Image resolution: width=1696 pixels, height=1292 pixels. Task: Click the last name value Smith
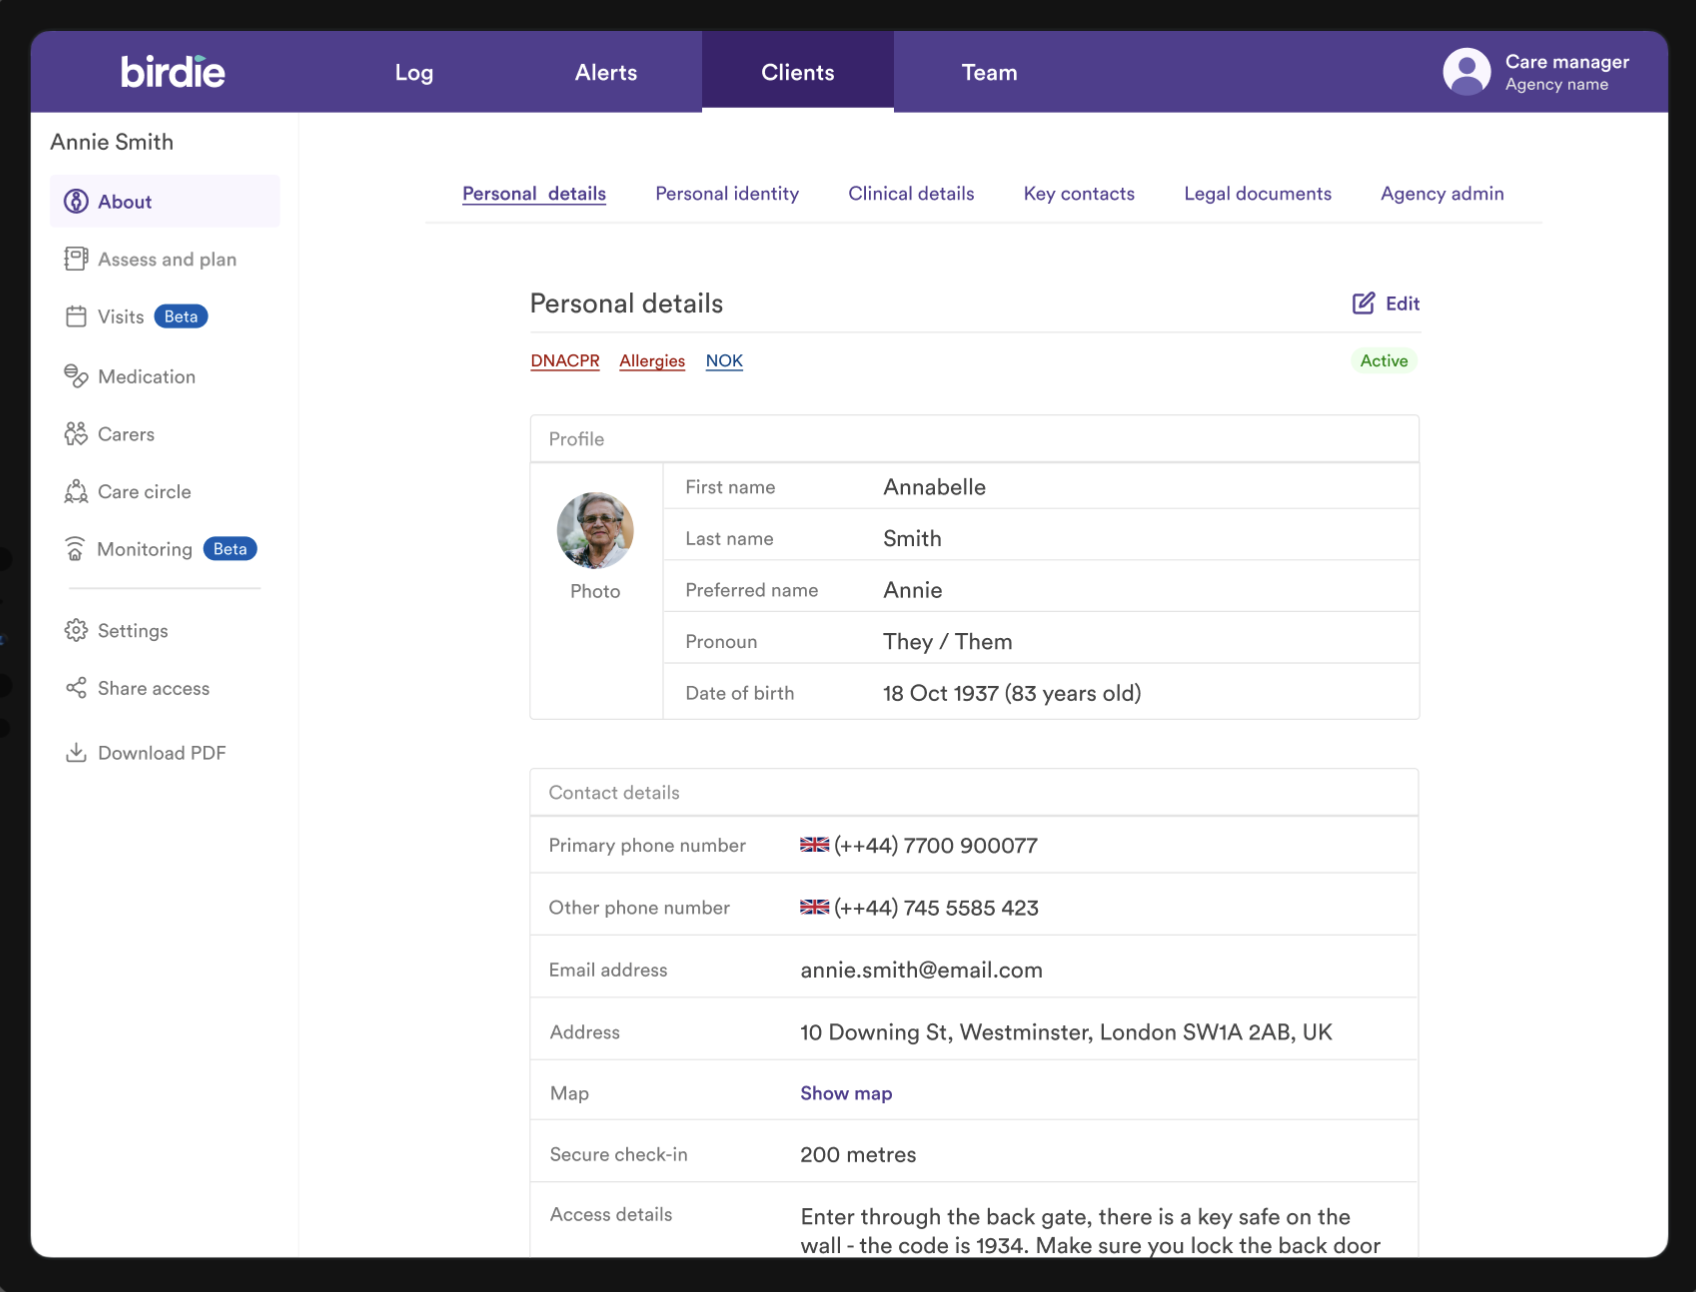[912, 539]
